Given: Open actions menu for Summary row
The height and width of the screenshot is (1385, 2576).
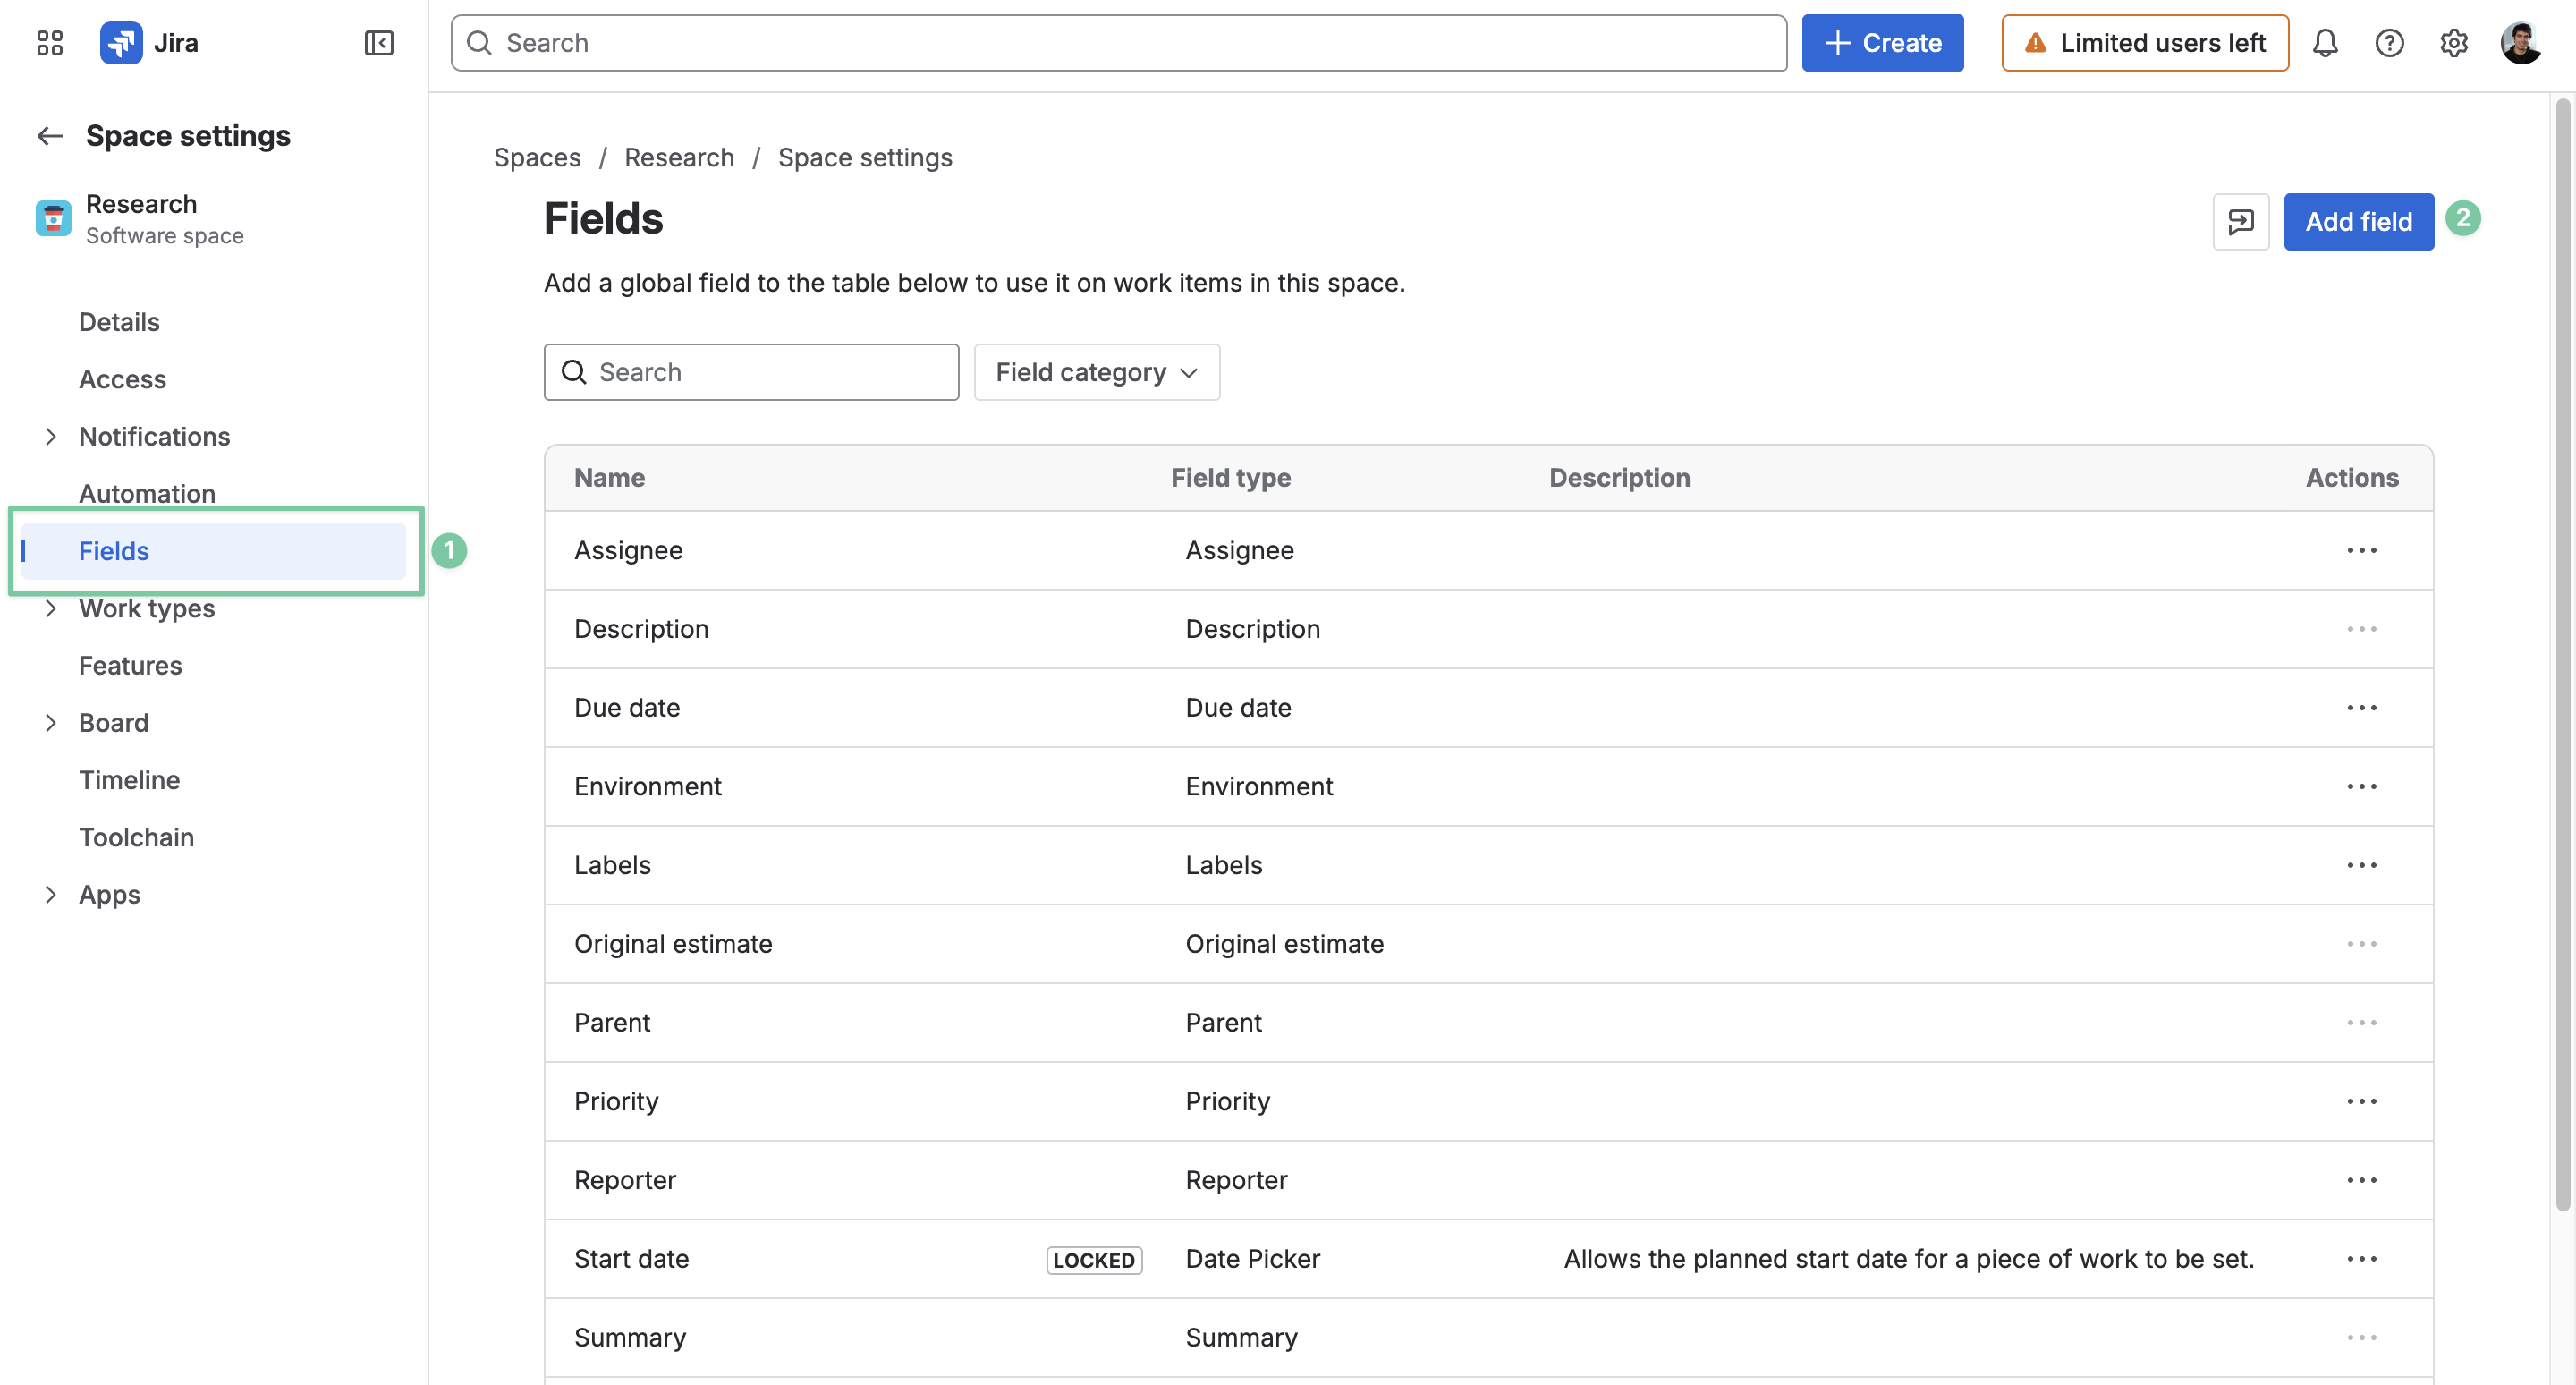Looking at the screenshot, I should coord(2361,1337).
